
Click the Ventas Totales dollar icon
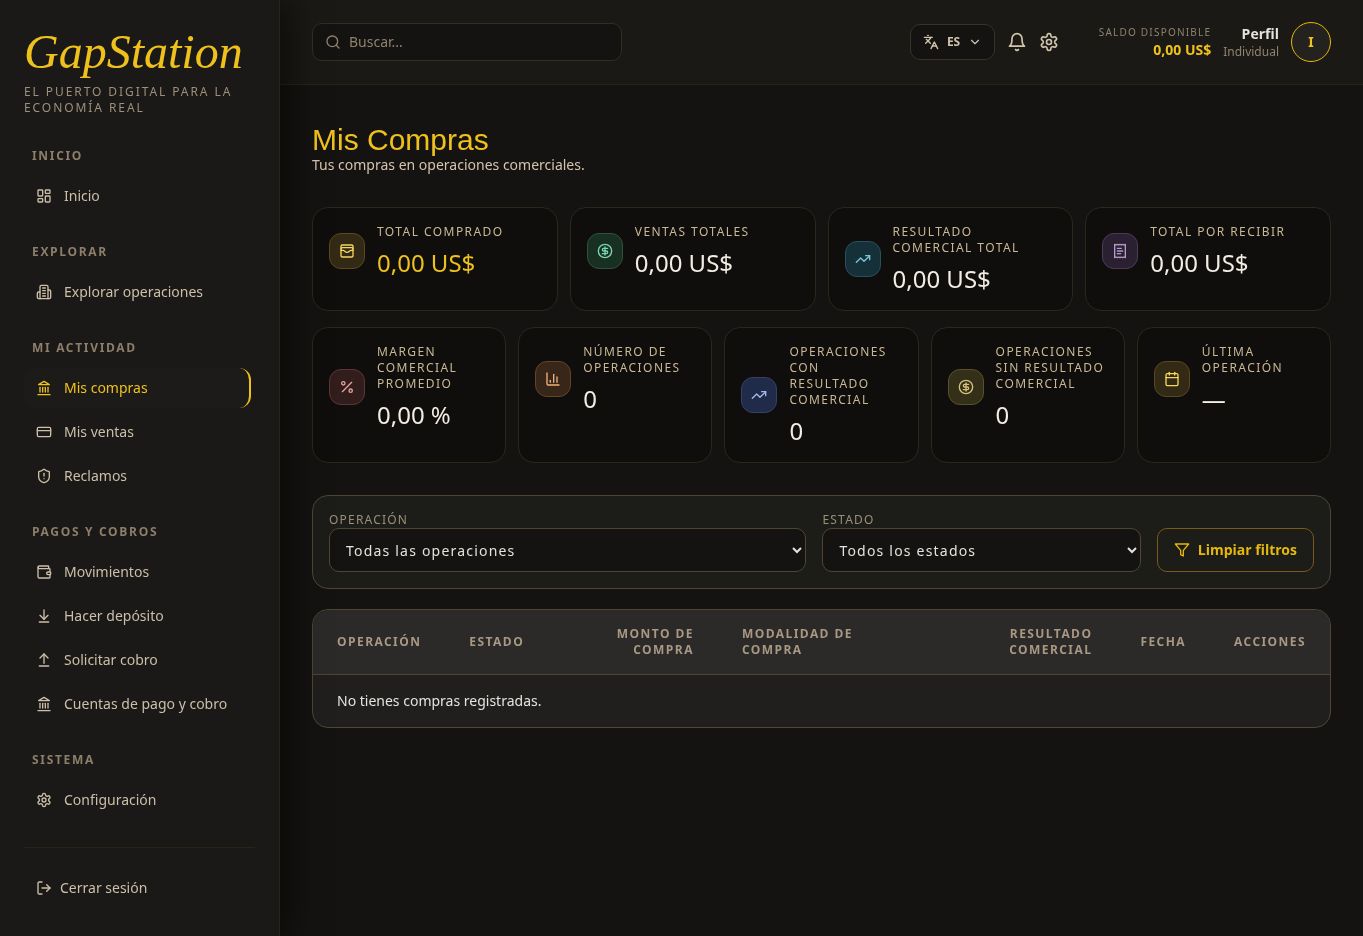pos(605,251)
